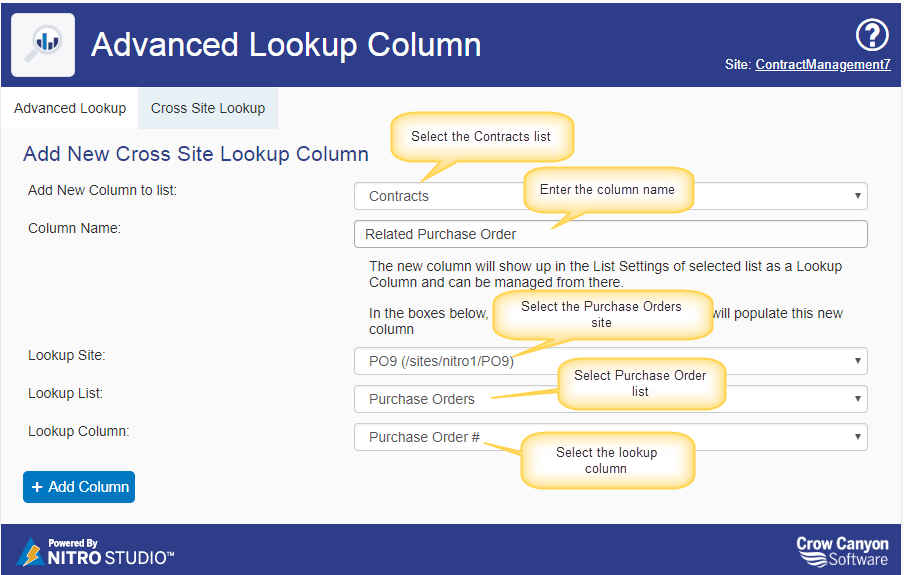Click the Add Column button
The image size is (904, 575).
79,487
